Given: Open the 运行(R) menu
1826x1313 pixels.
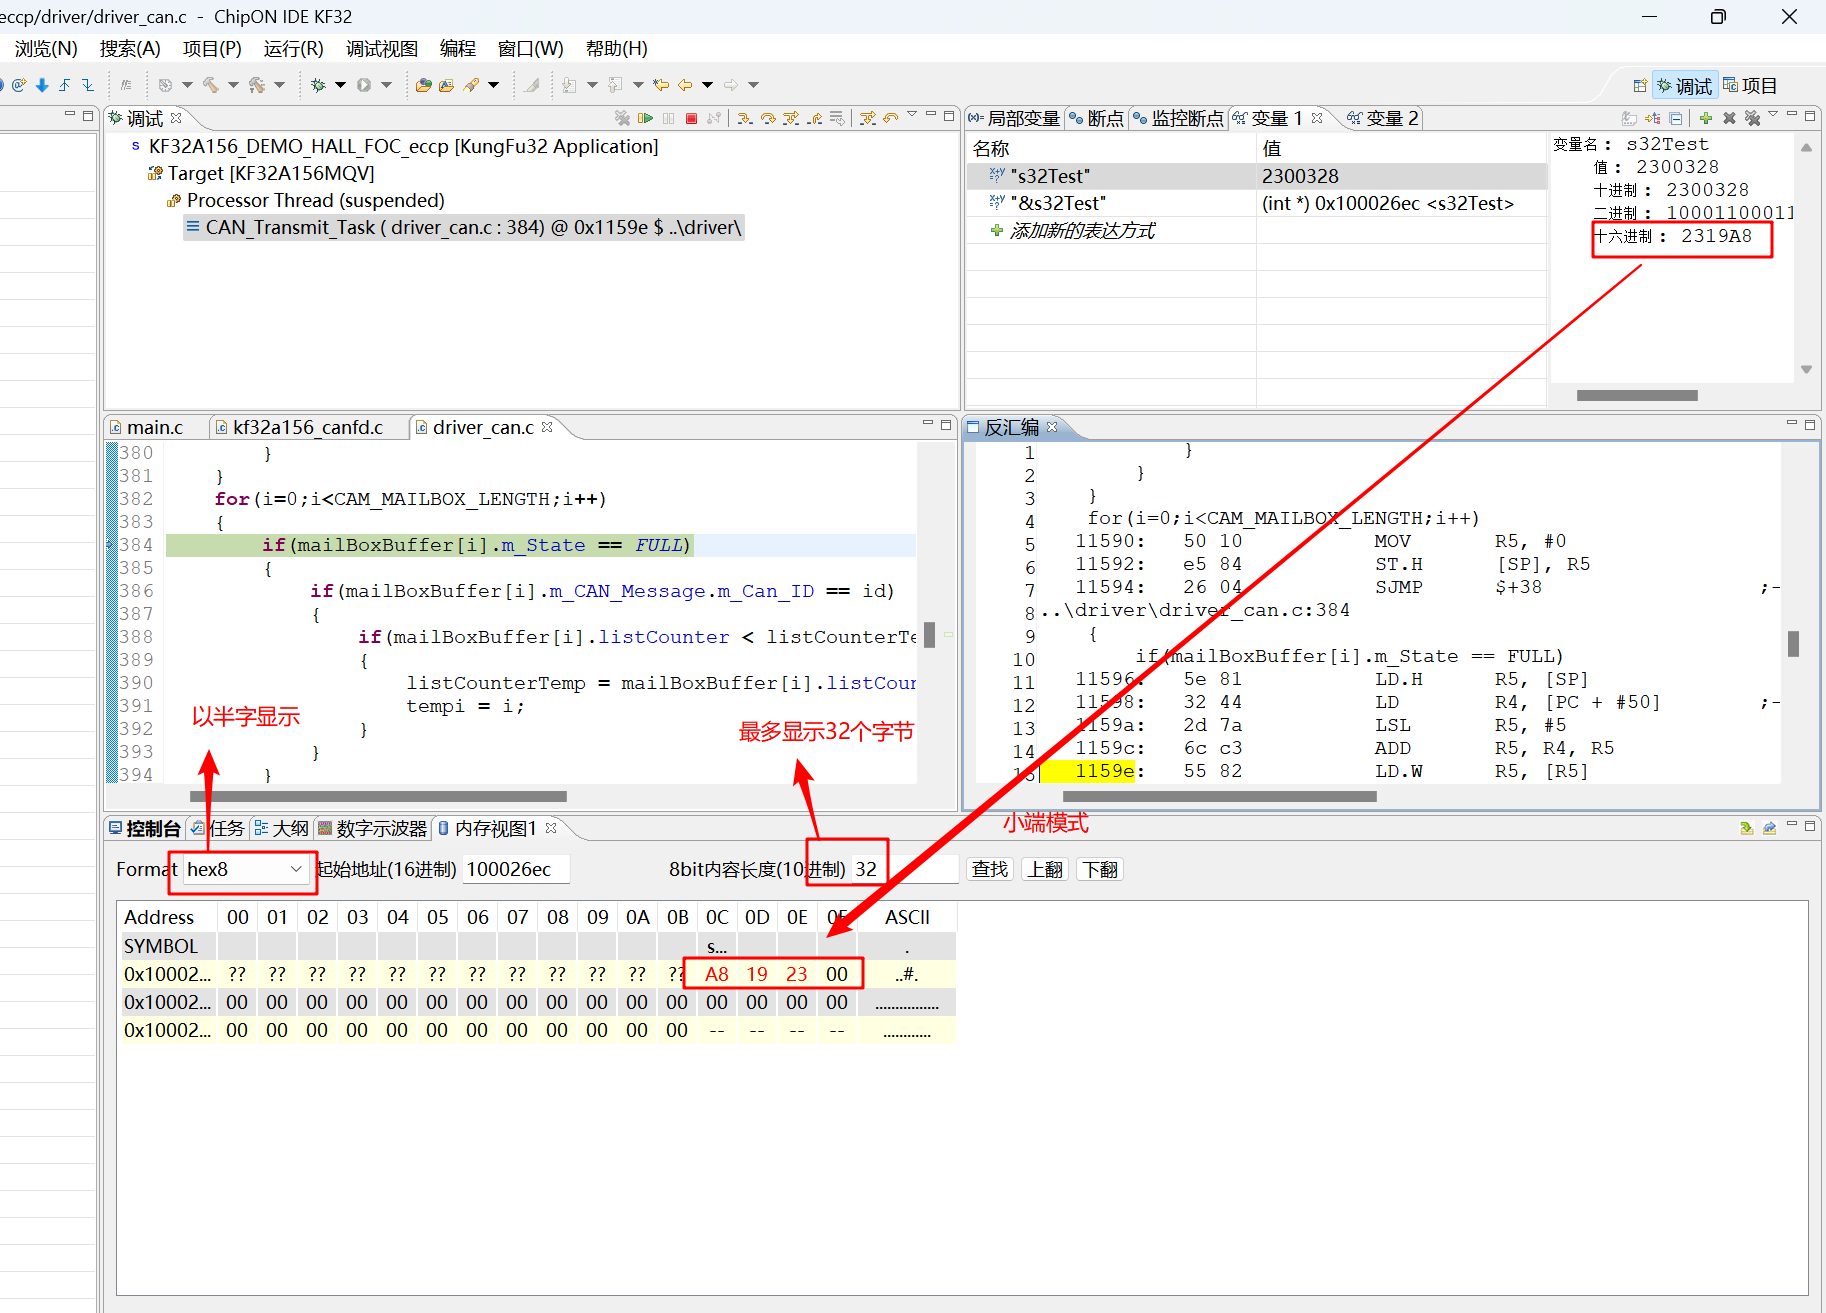Looking at the screenshot, I should click(x=293, y=48).
